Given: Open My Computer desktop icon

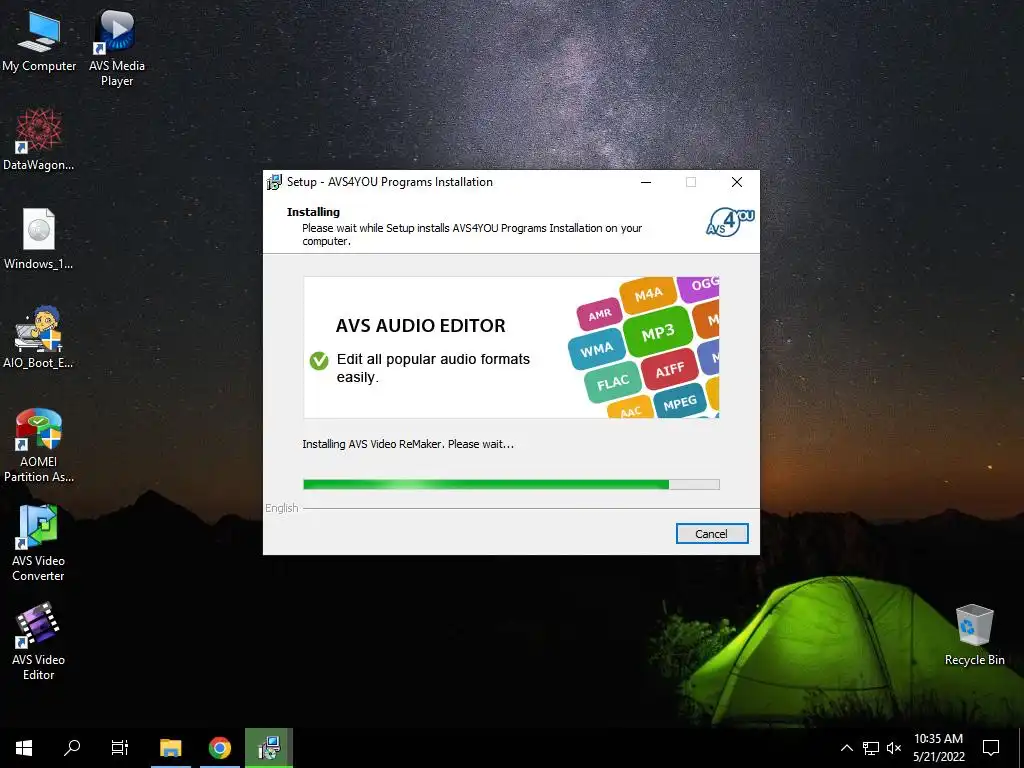Looking at the screenshot, I should click(39, 40).
